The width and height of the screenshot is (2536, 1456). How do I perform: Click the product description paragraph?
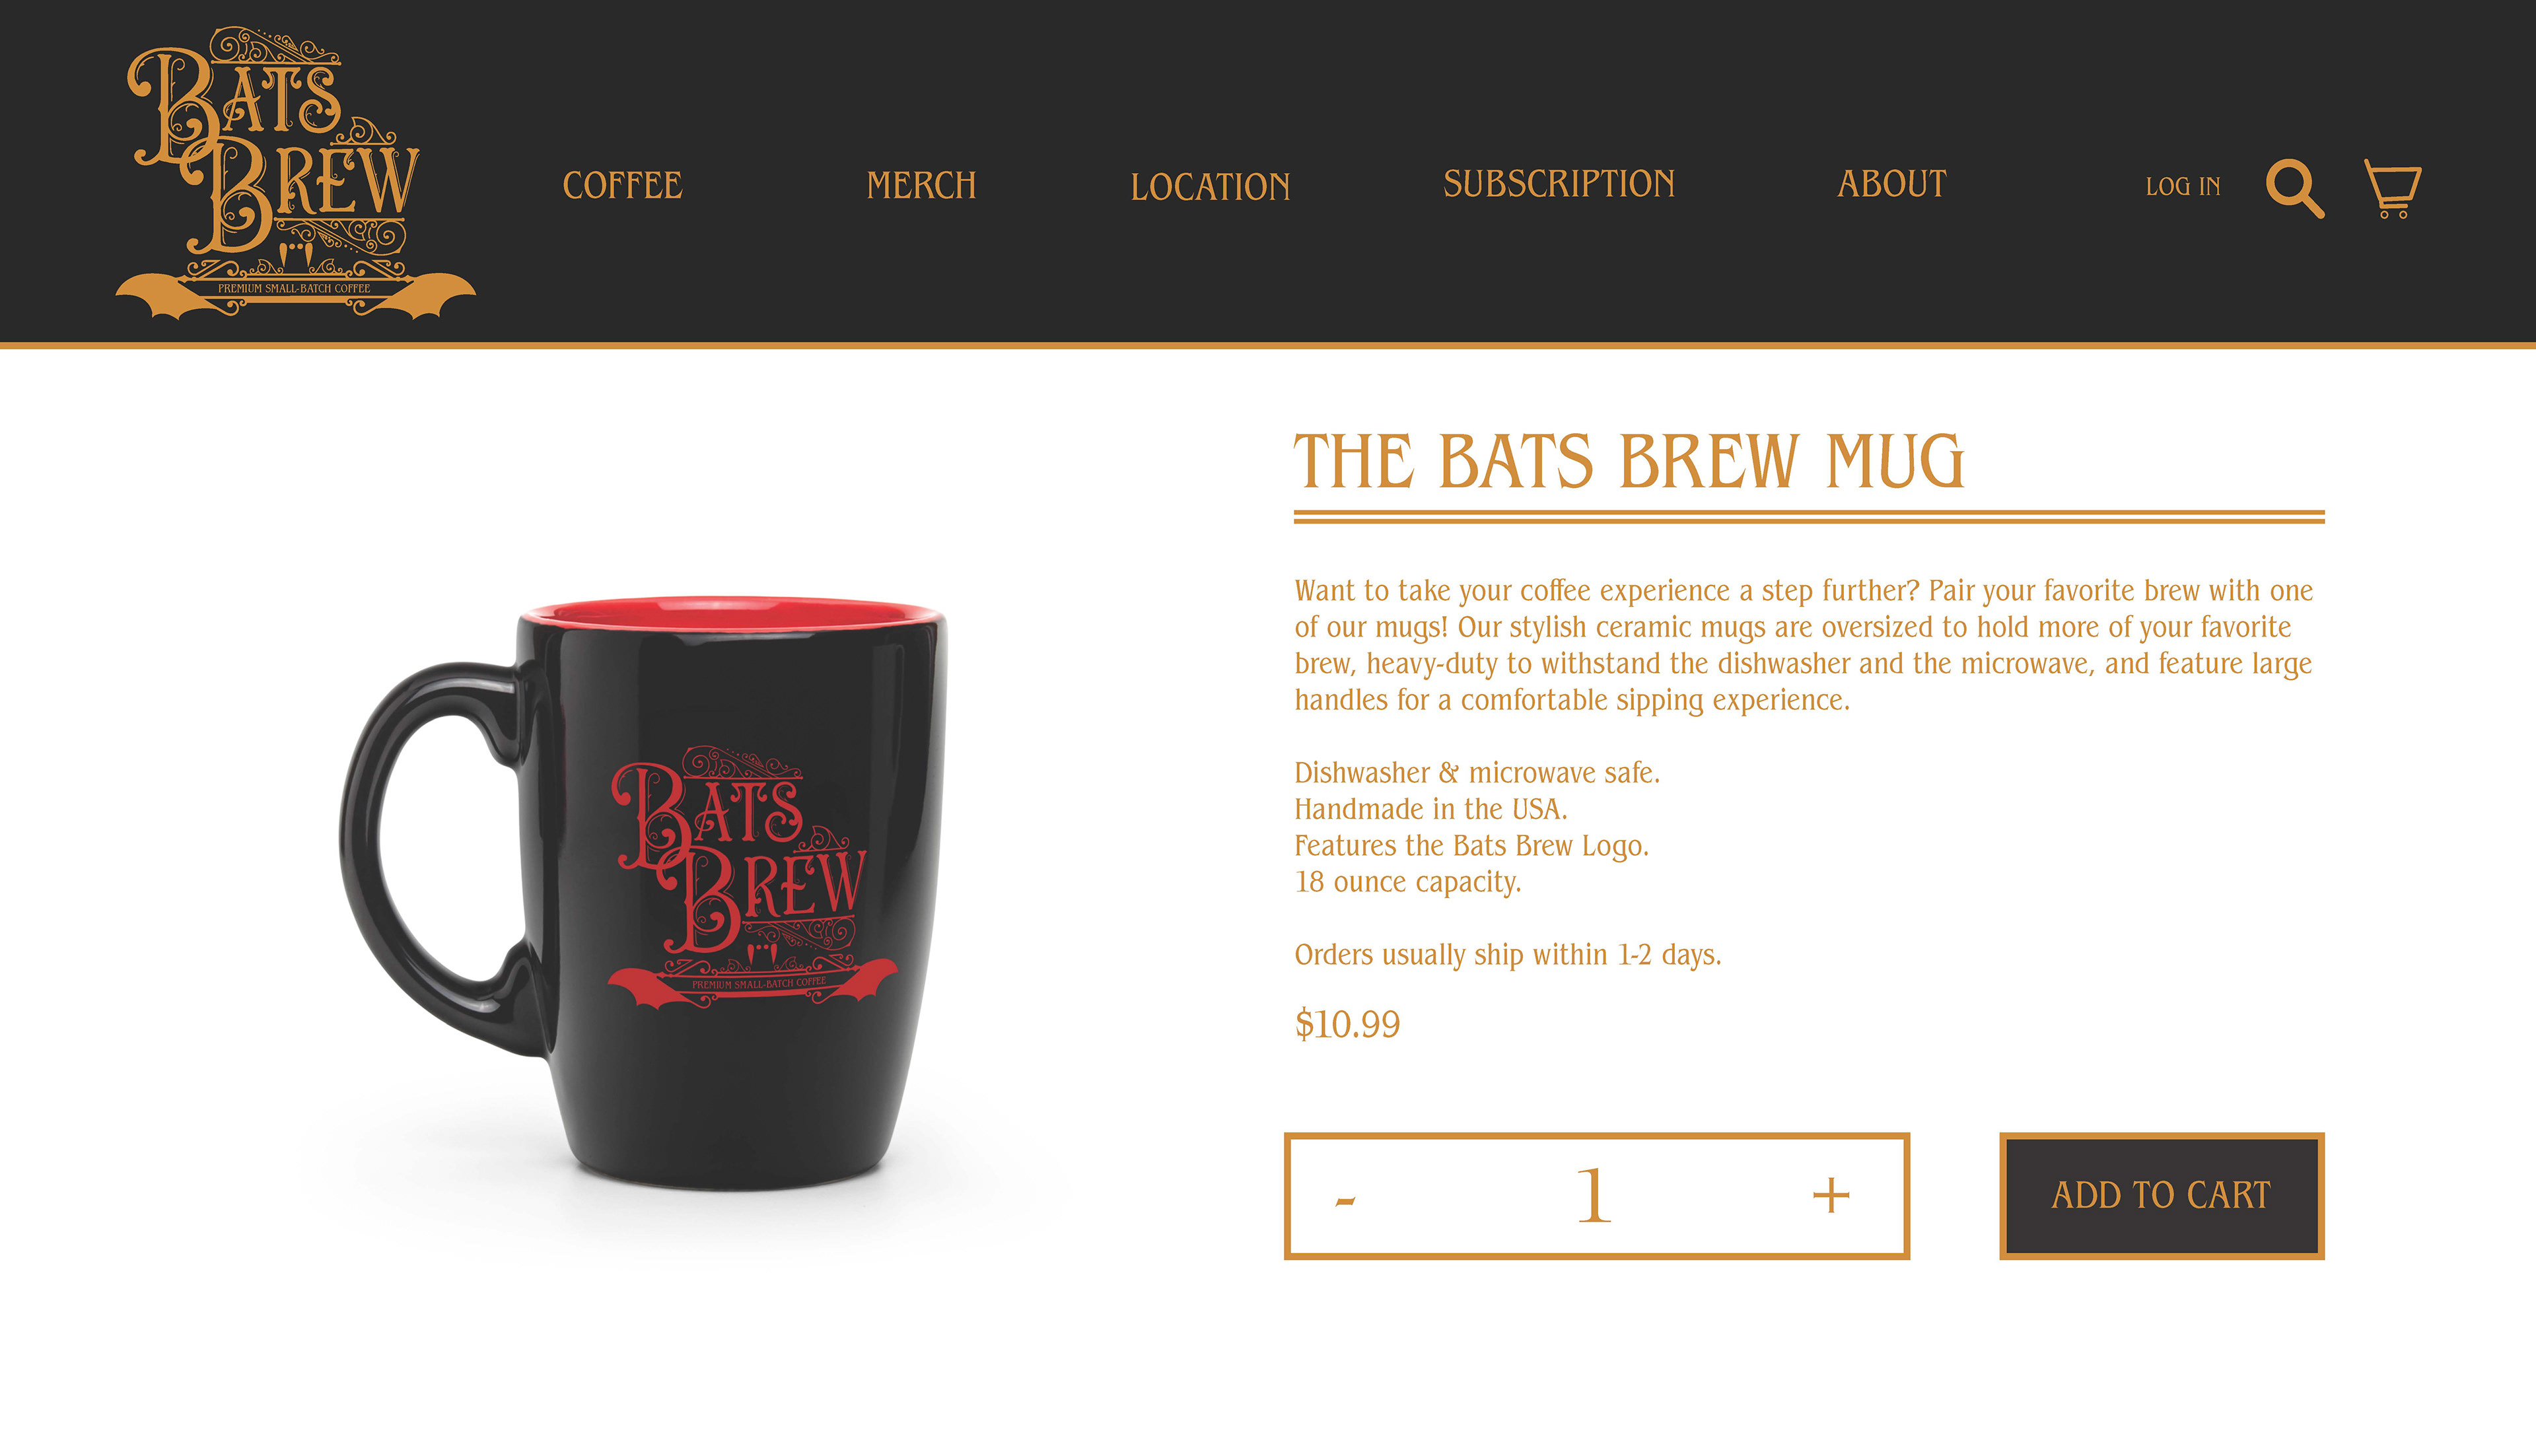tap(1804, 645)
